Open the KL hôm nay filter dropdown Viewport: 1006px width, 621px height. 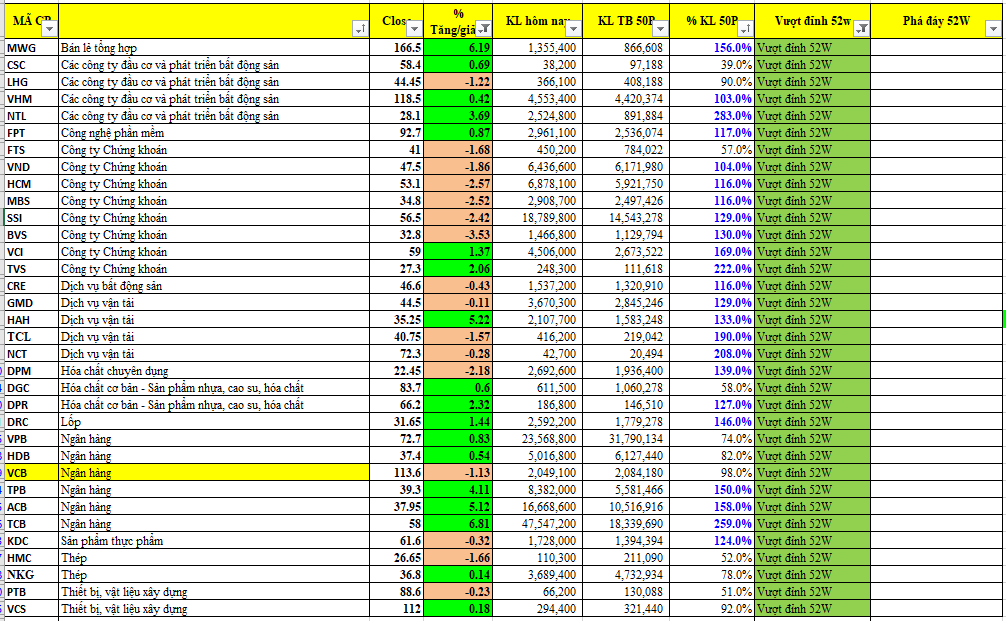pyautogui.click(x=573, y=30)
